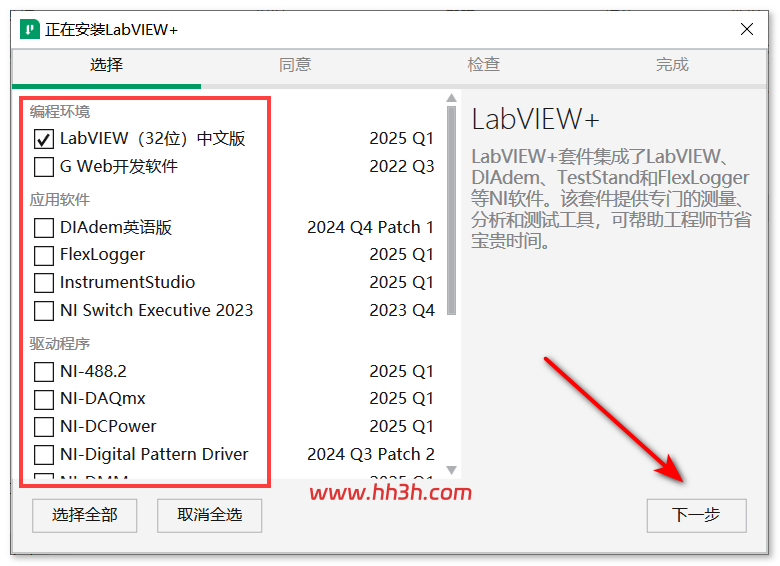780x566 pixels.
Task: Enable the NI-488.2 driver checkbox
Action: 44,372
